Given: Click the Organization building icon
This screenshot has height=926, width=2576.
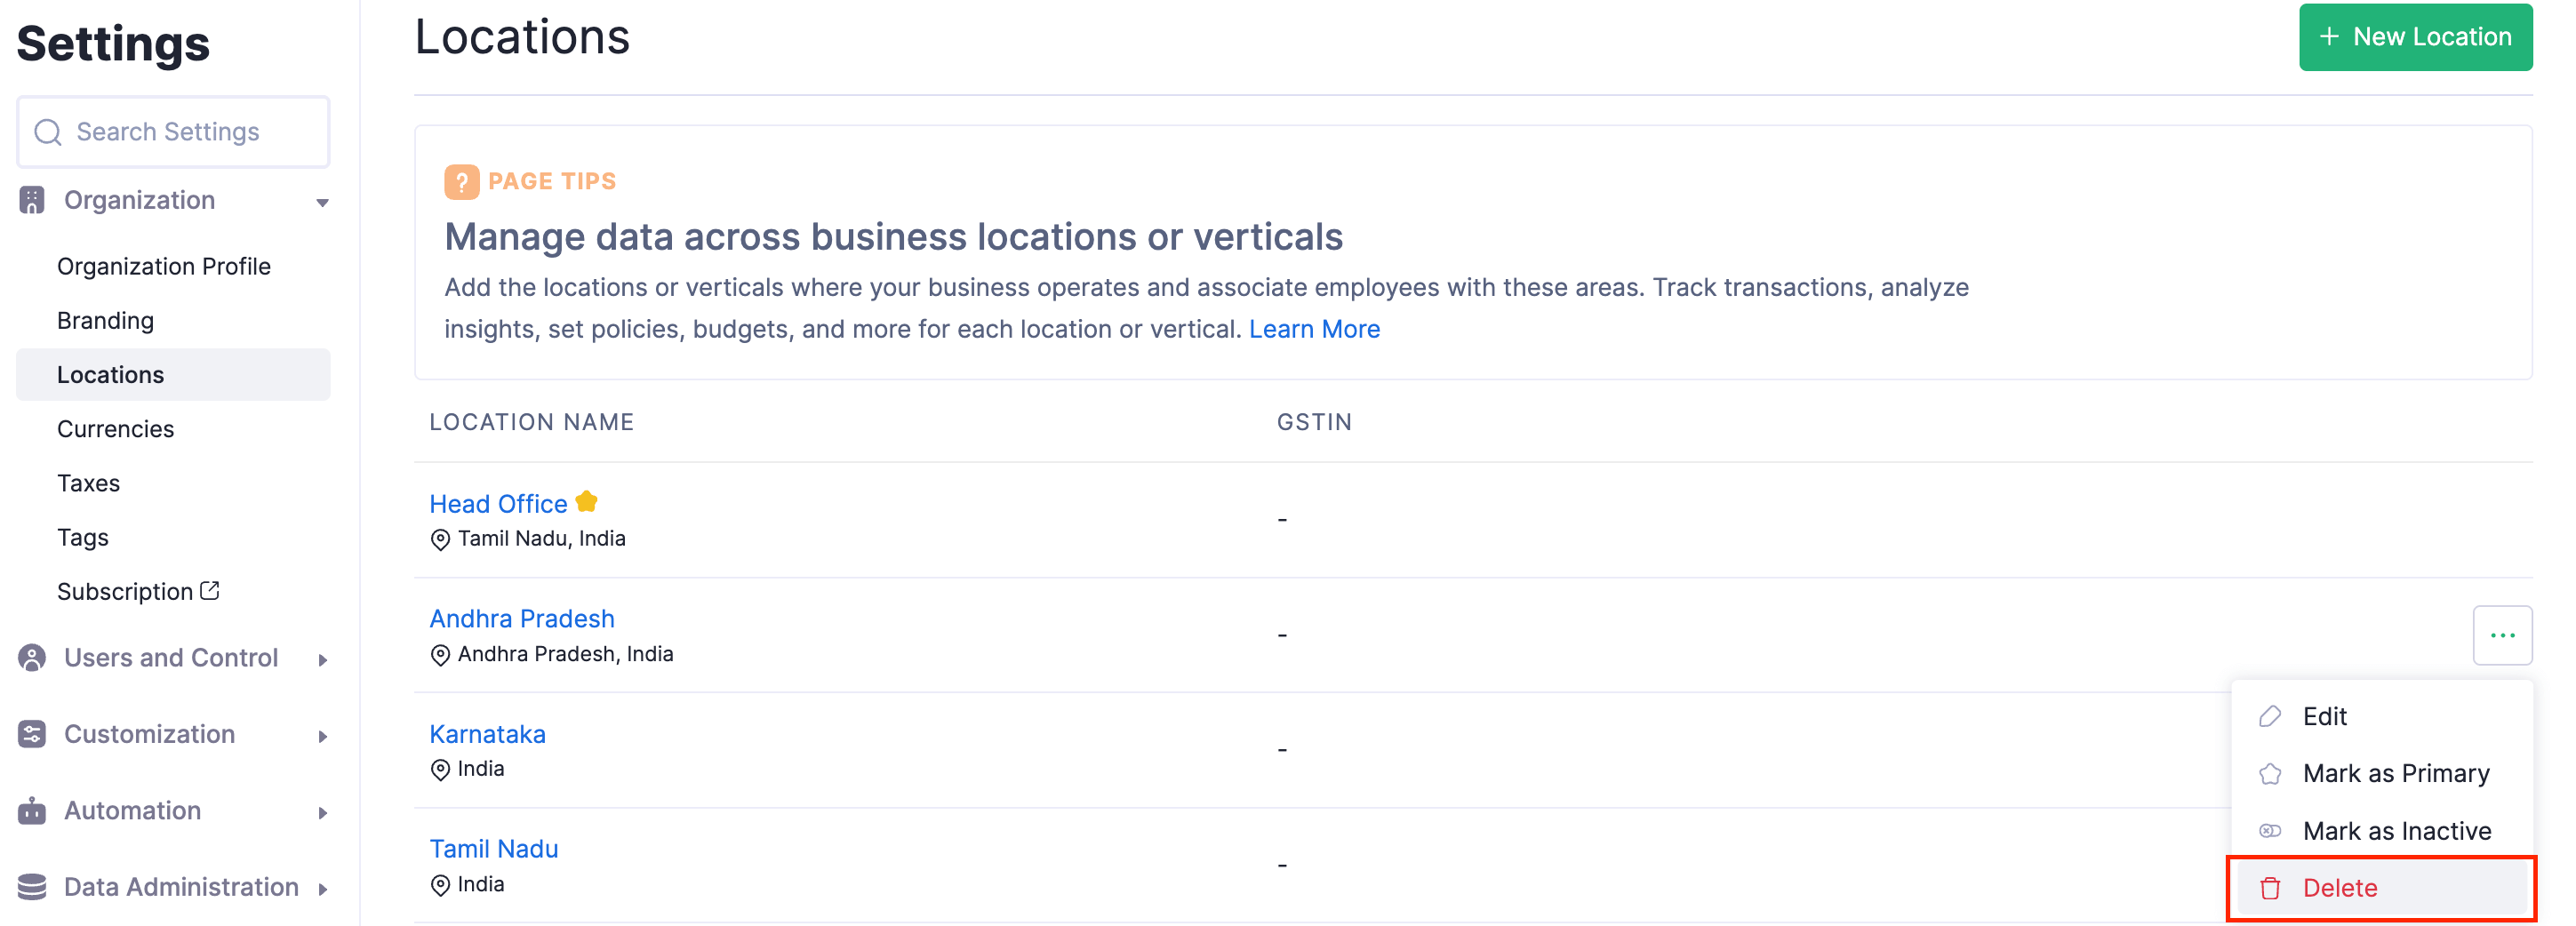Looking at the screenshot, I should [x=32, y=200].
